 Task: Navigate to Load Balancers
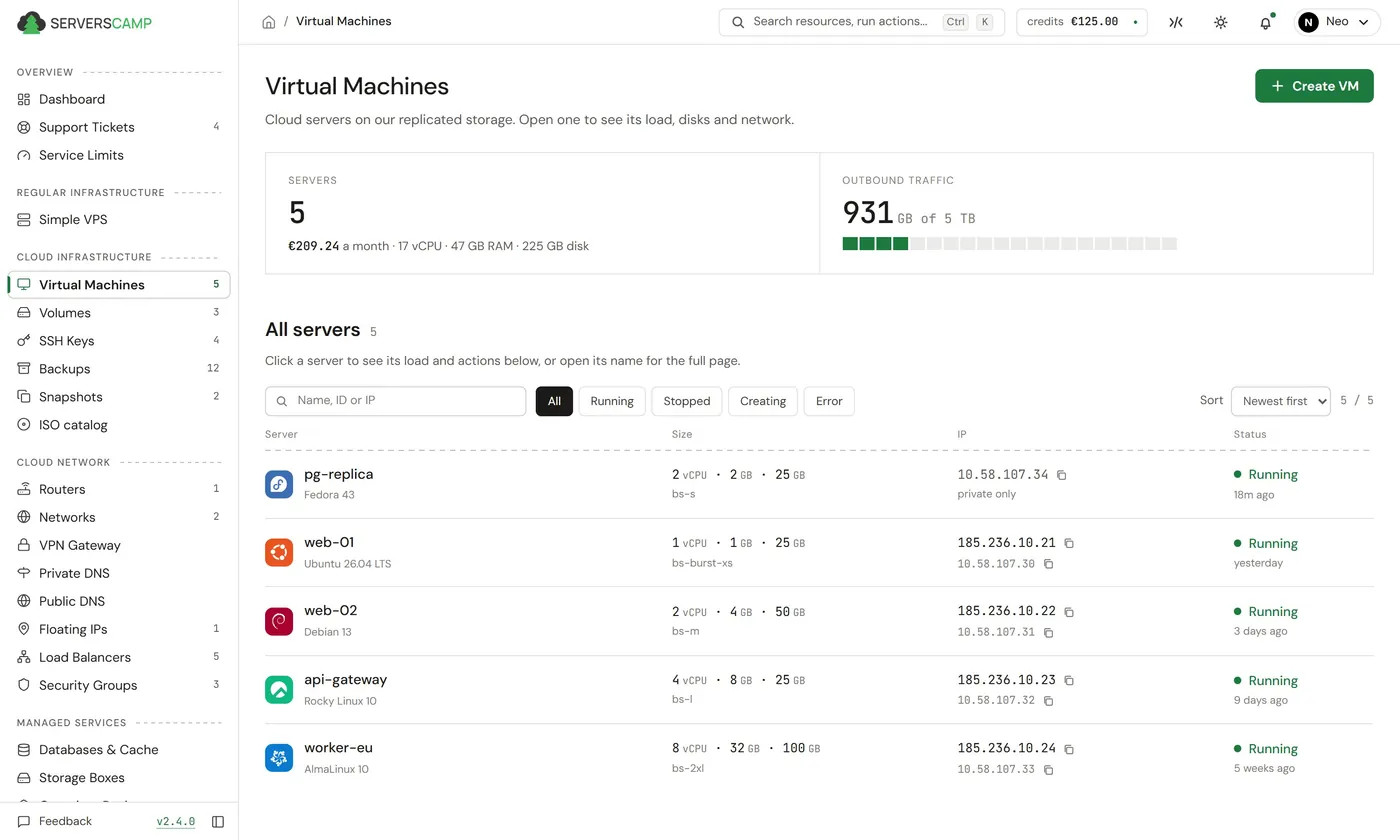click(119, 657)
